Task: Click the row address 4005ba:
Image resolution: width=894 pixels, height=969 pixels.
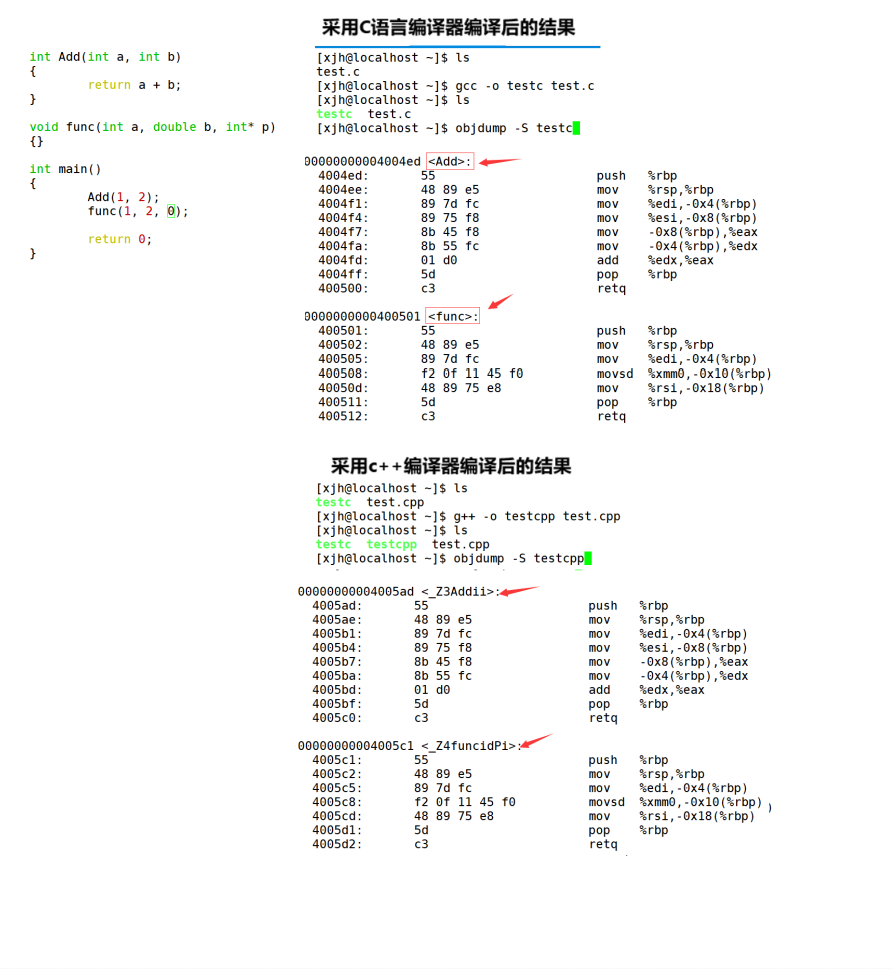Action: pyautogui.click(x=337, y=676)
